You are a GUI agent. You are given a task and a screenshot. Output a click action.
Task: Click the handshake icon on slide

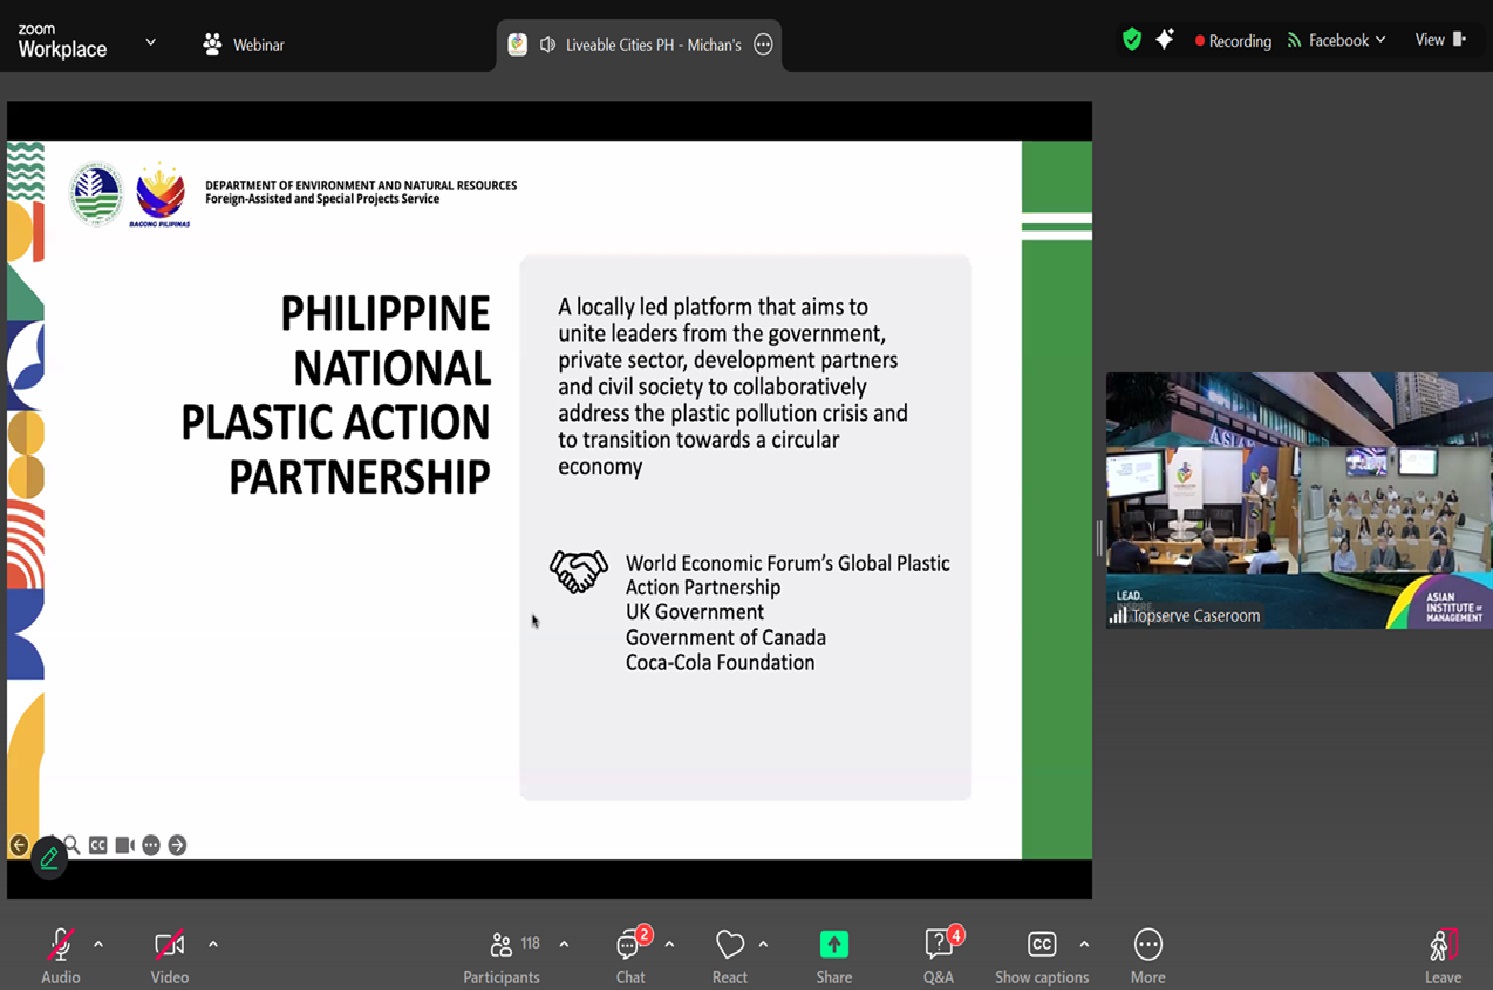579,572
